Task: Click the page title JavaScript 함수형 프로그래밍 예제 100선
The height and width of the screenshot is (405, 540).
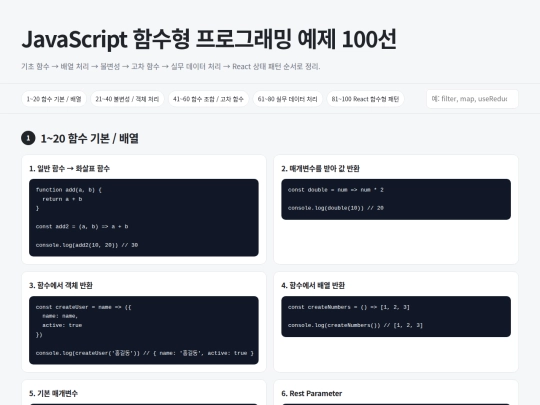Action: (x=209, y=39)
